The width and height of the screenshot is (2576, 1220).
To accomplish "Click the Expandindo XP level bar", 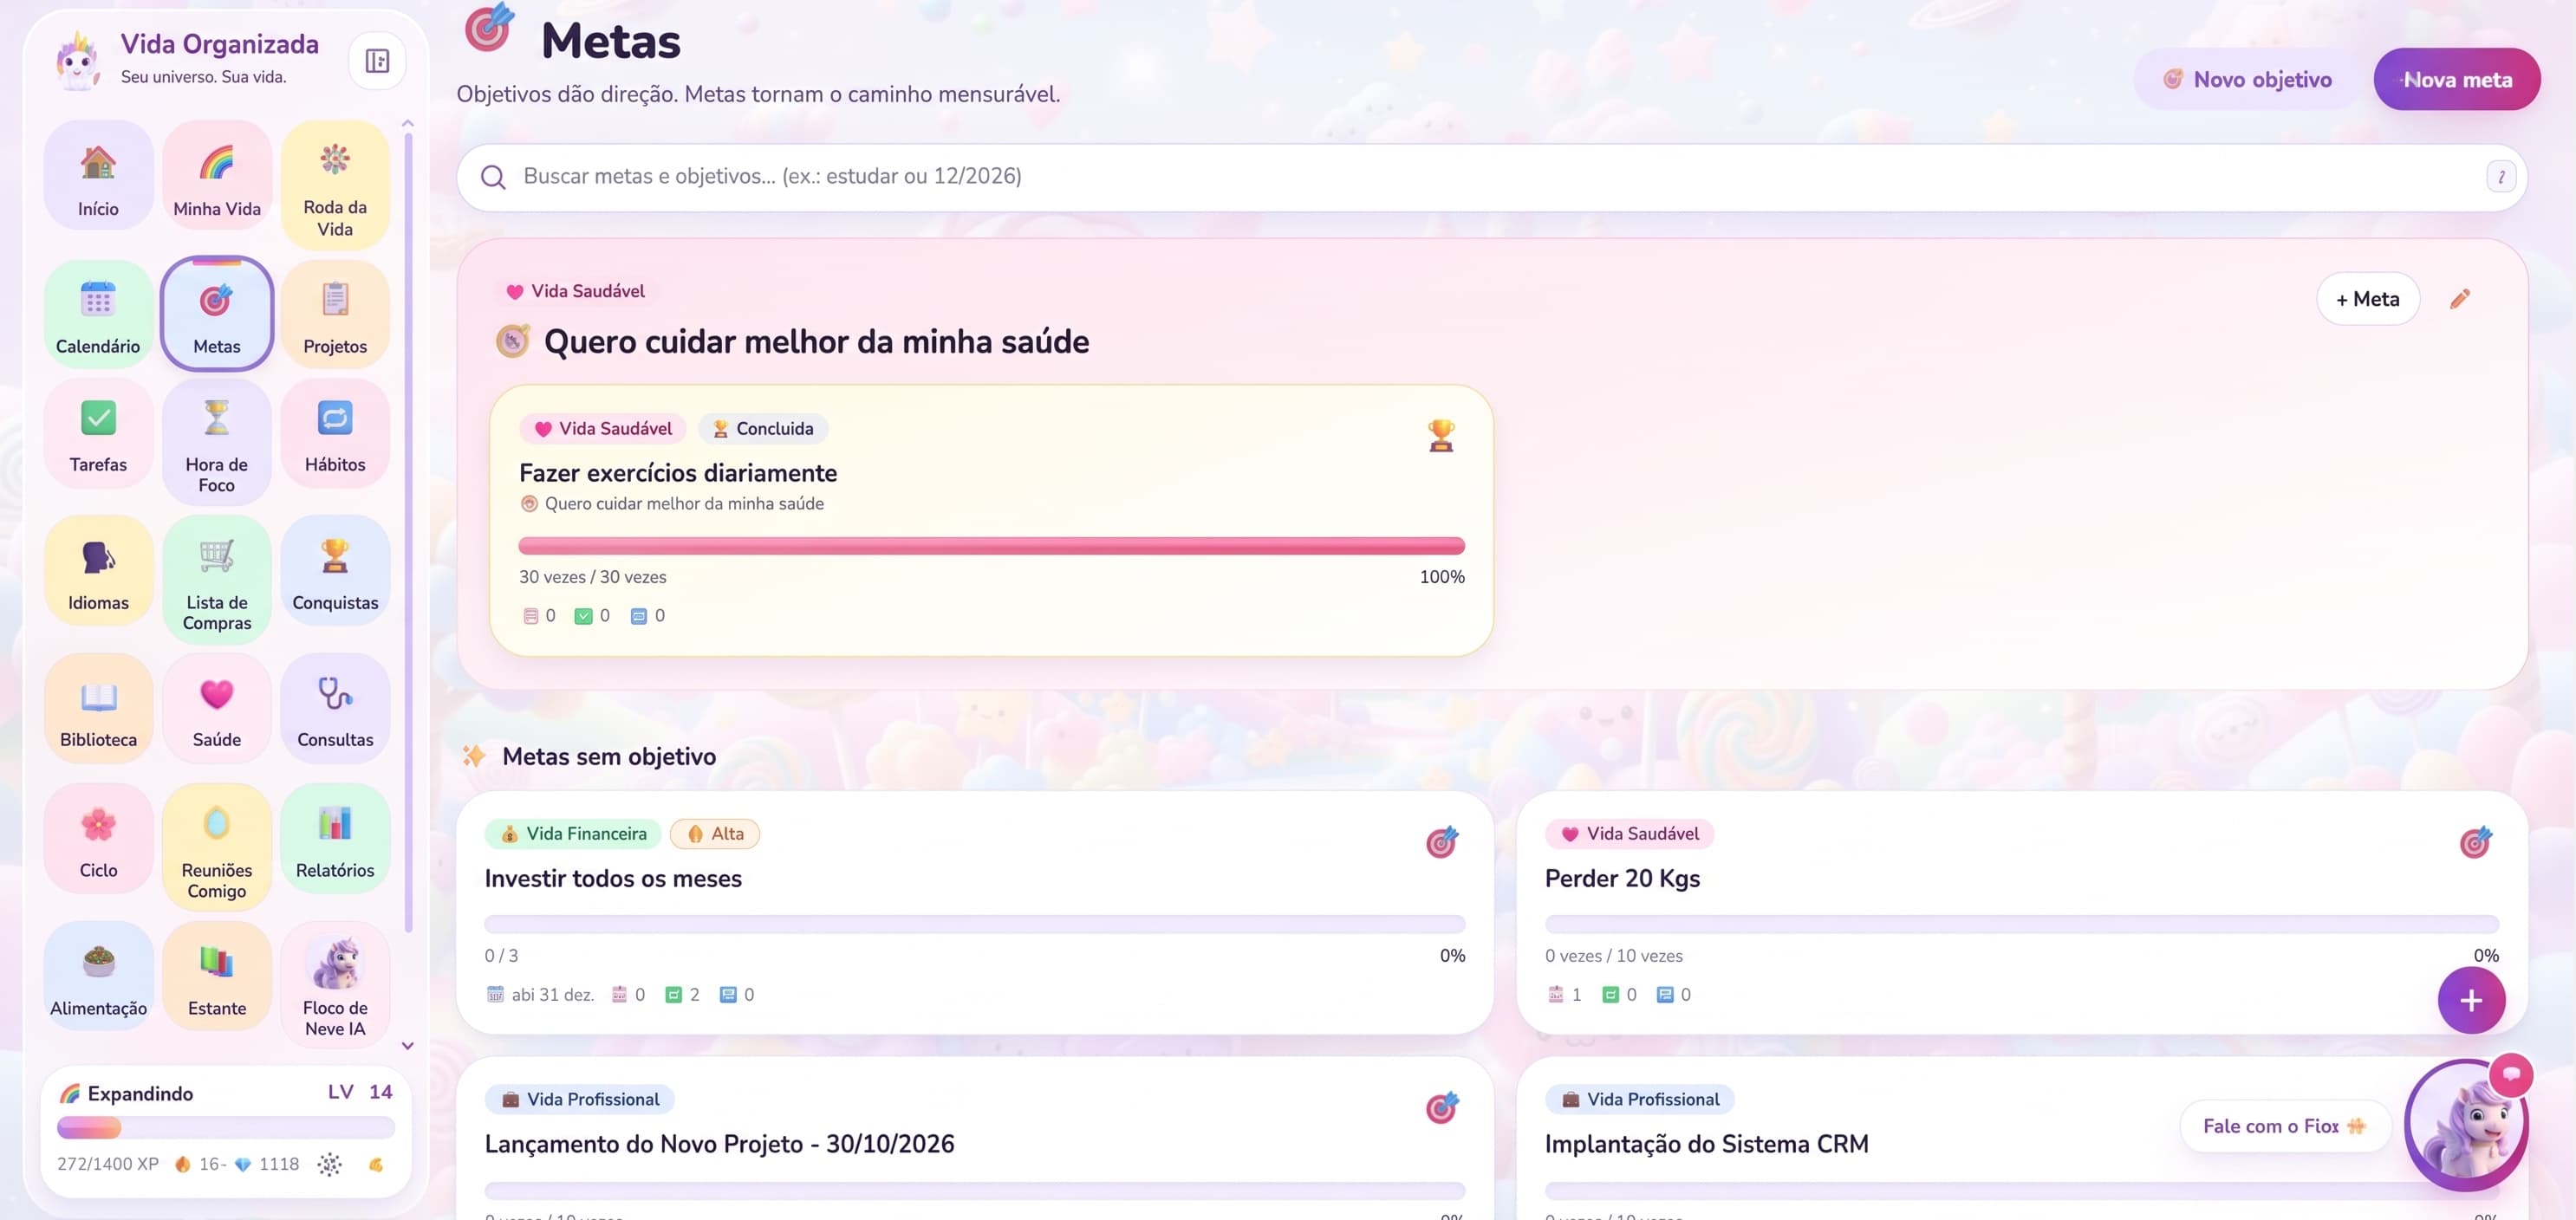I will coord(226,1128).
